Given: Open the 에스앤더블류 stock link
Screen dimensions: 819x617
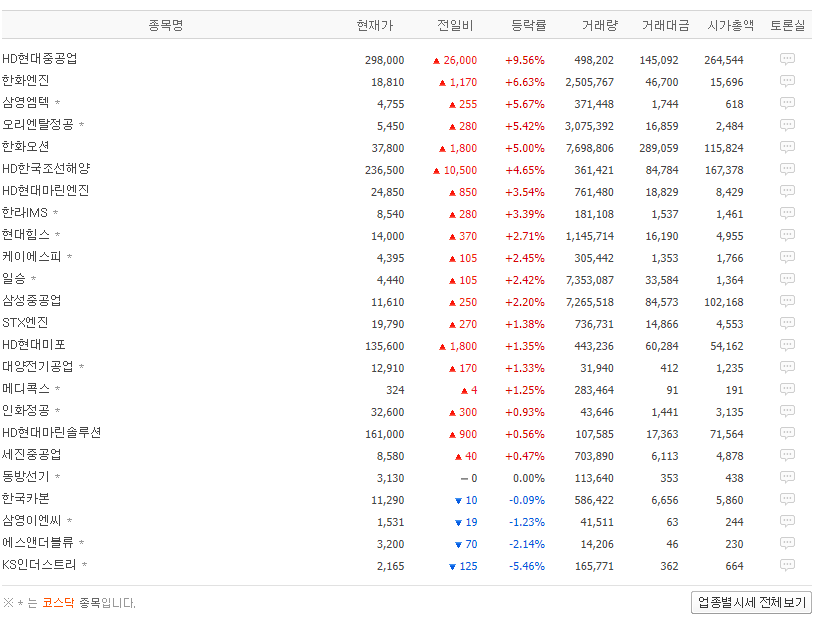Looking at the screenshot, I should click(x=38, y=542).
